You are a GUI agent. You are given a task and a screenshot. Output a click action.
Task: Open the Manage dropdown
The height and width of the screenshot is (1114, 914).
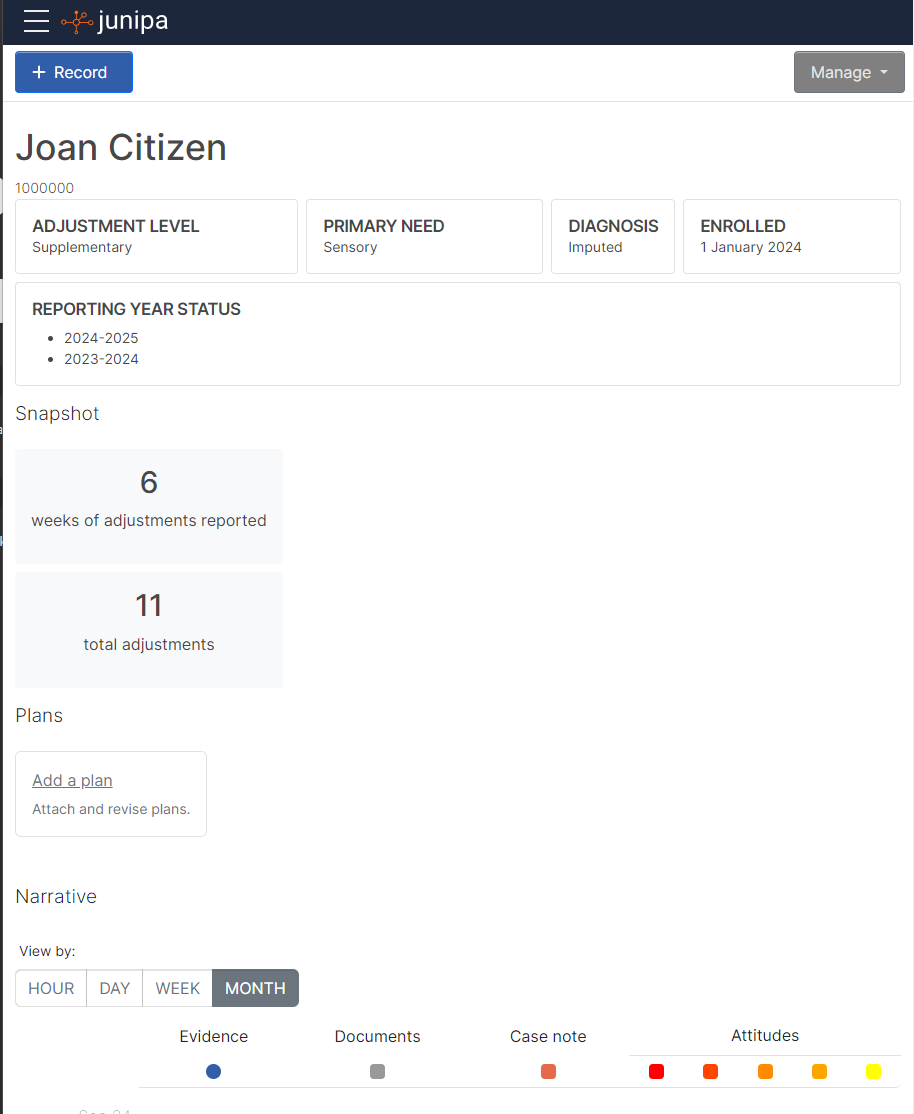(849, 72)
